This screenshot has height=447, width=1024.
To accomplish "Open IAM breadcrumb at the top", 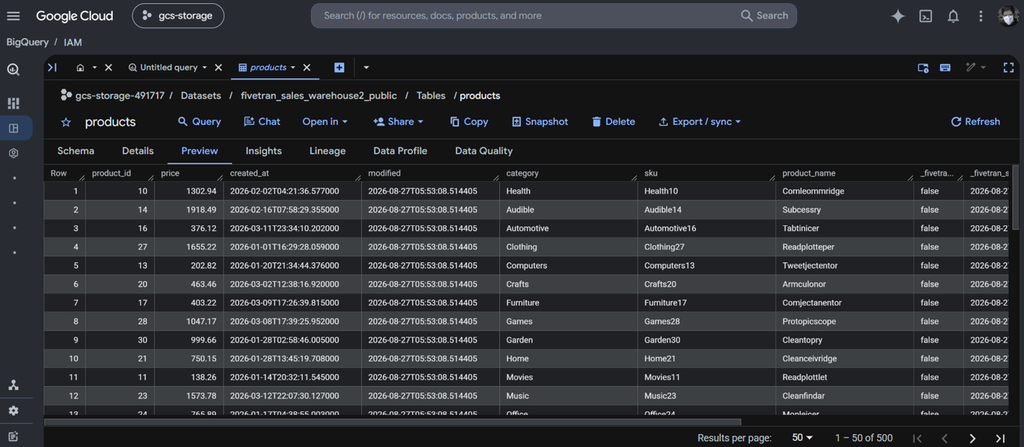I will pyautogui.click(x=72, y=42).
